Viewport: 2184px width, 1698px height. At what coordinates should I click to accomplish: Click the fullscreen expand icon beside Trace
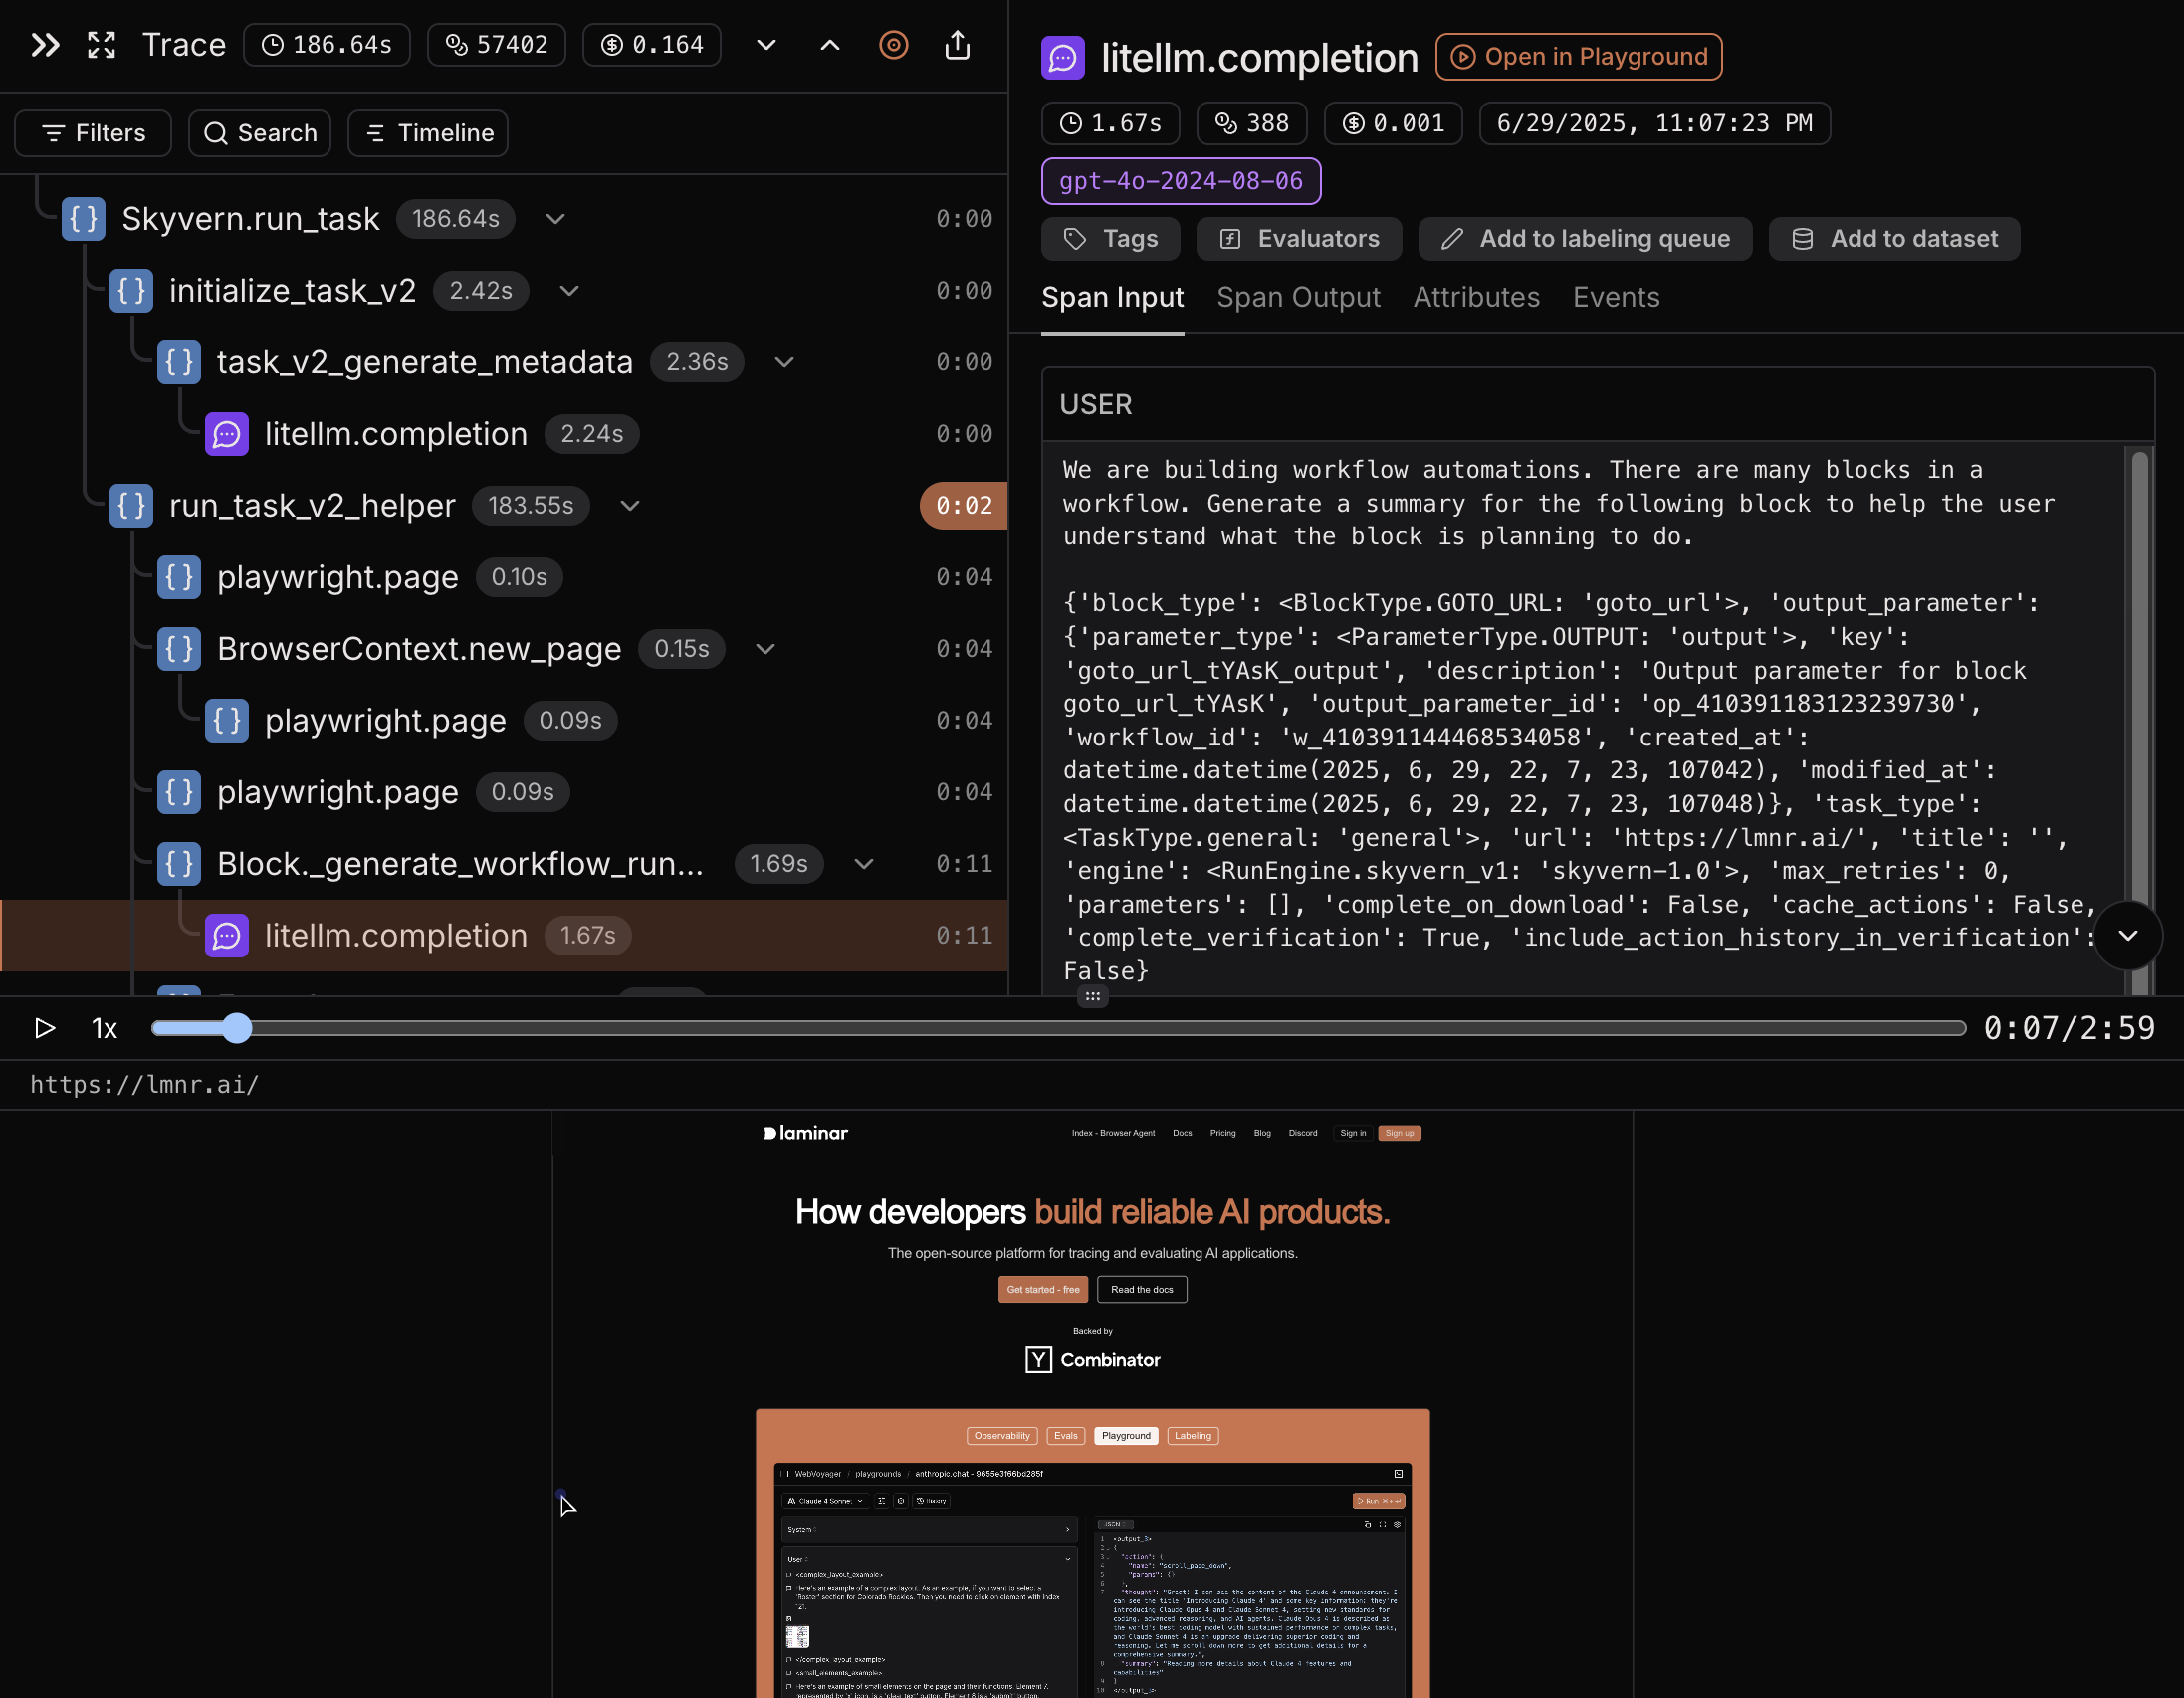pyautogui.click(x=102, y=45)
